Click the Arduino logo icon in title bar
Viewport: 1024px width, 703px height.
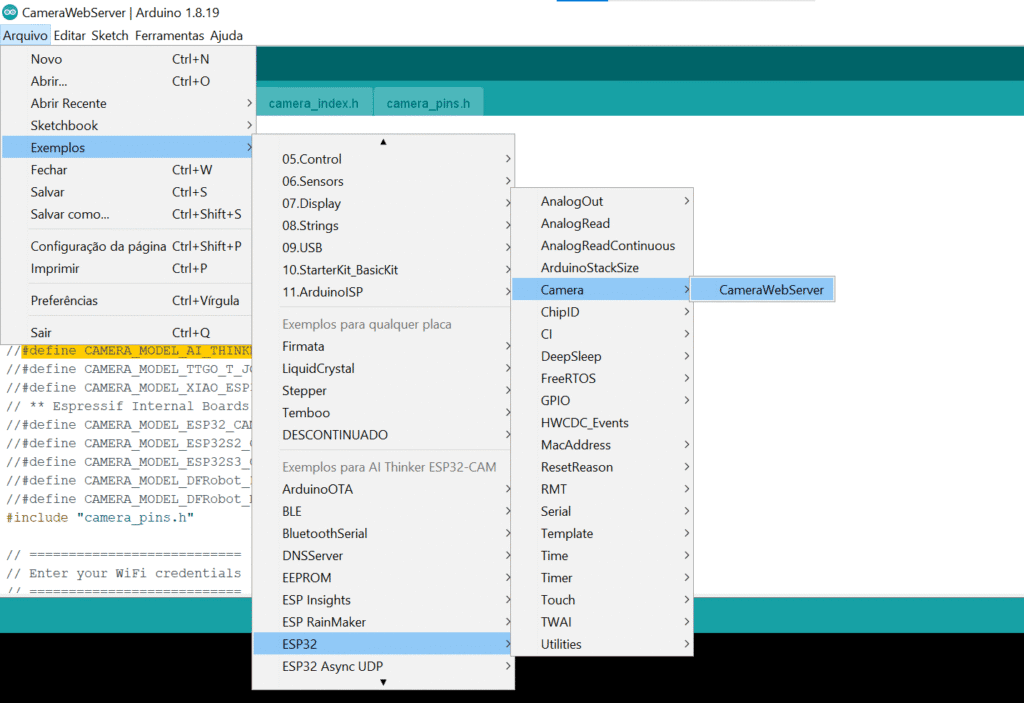point(11,11)
